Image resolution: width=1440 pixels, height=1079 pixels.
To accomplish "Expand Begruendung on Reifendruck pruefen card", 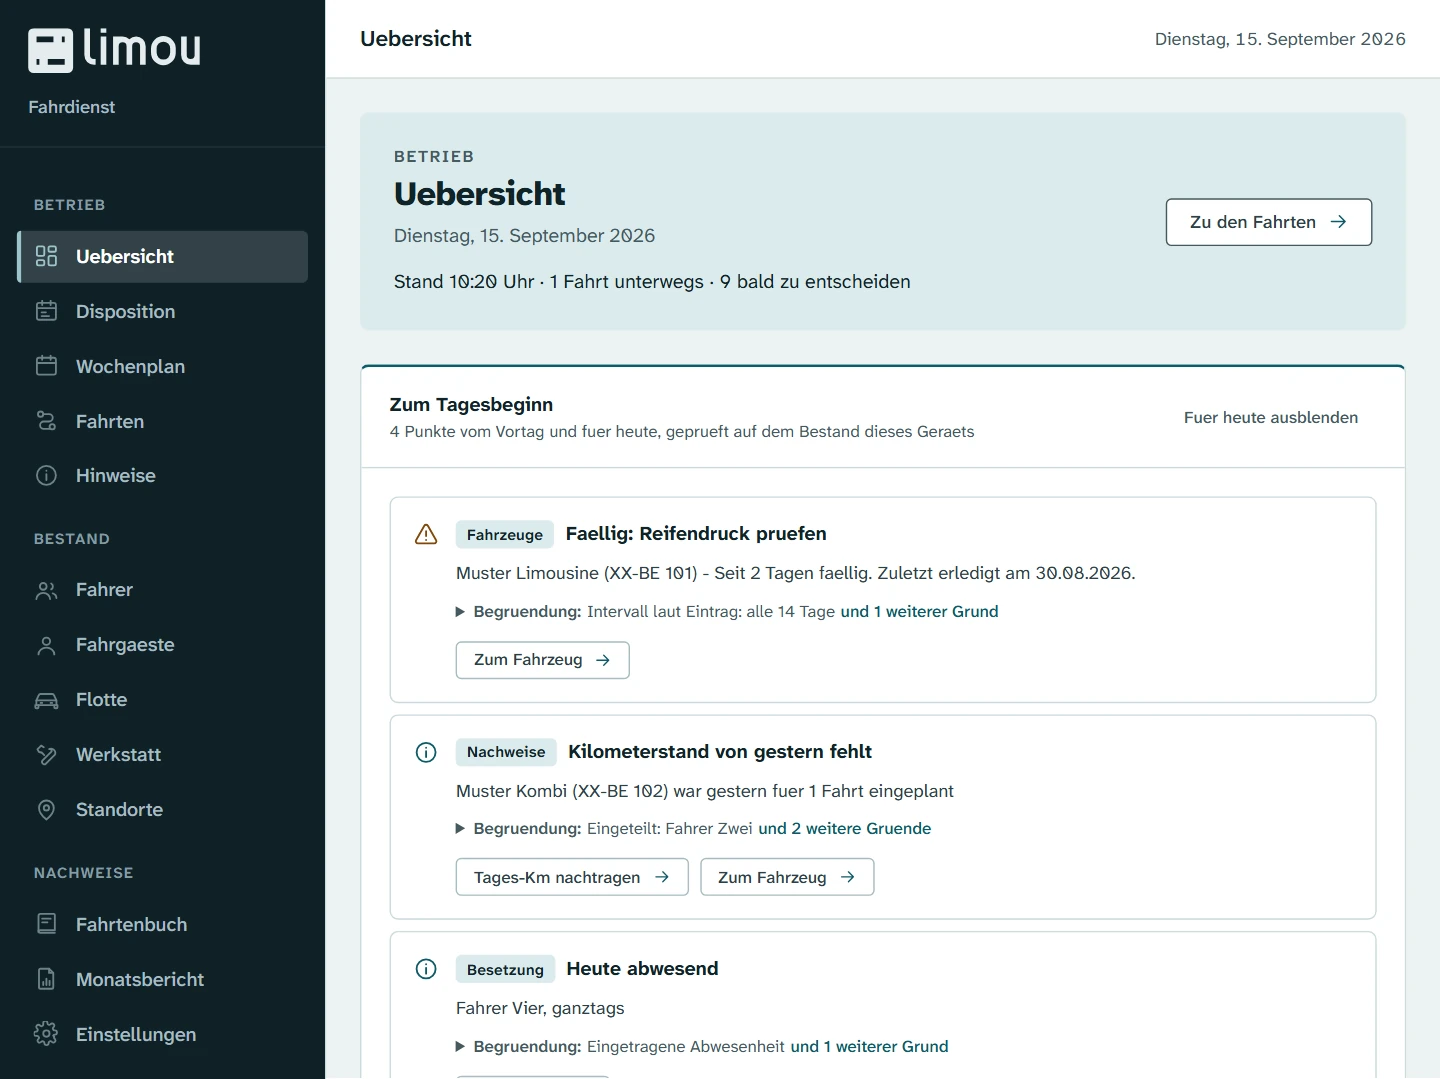I will (460, 611).
